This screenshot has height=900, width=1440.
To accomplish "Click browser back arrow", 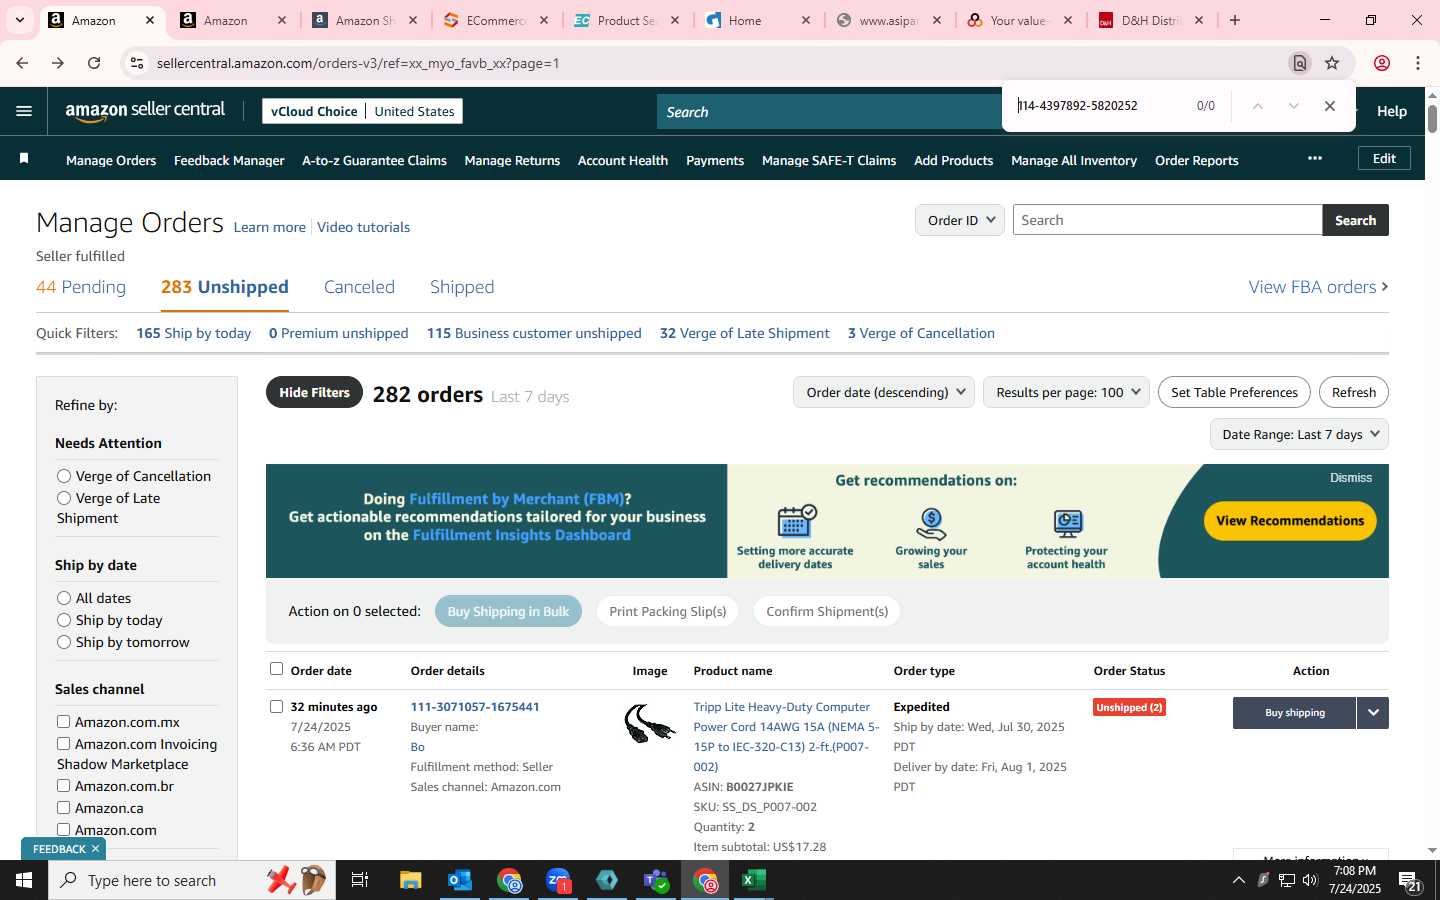I will [x=22, y=63].
